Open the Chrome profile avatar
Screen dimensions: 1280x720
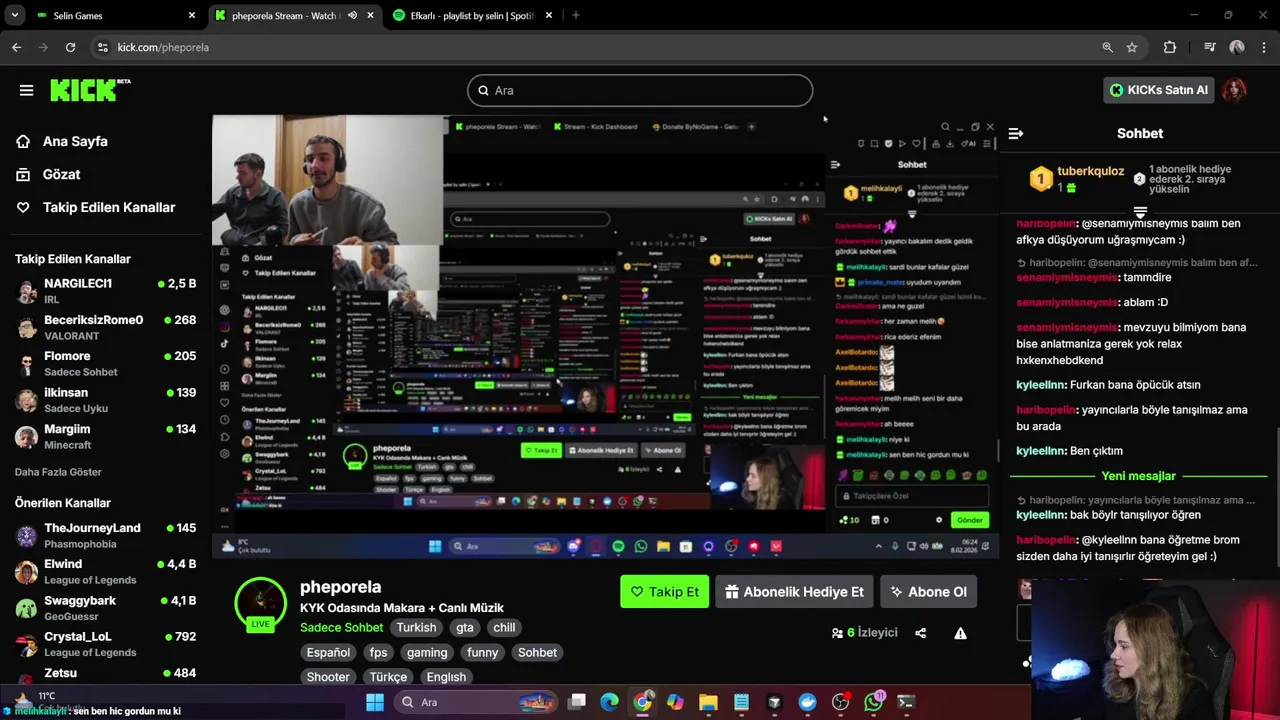1237,47
